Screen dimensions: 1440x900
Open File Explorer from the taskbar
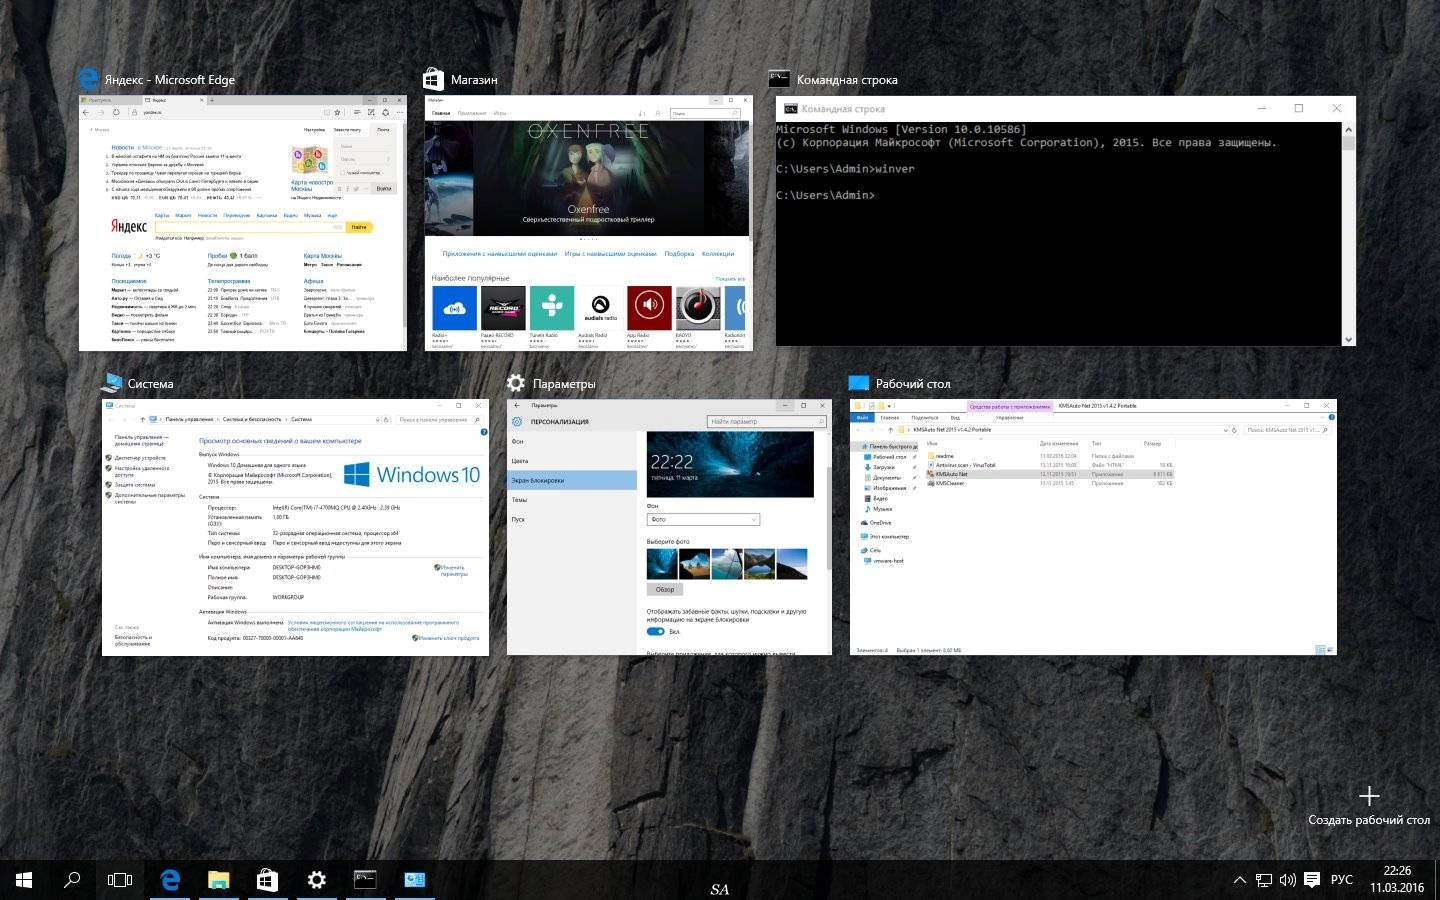click(218, 880)
